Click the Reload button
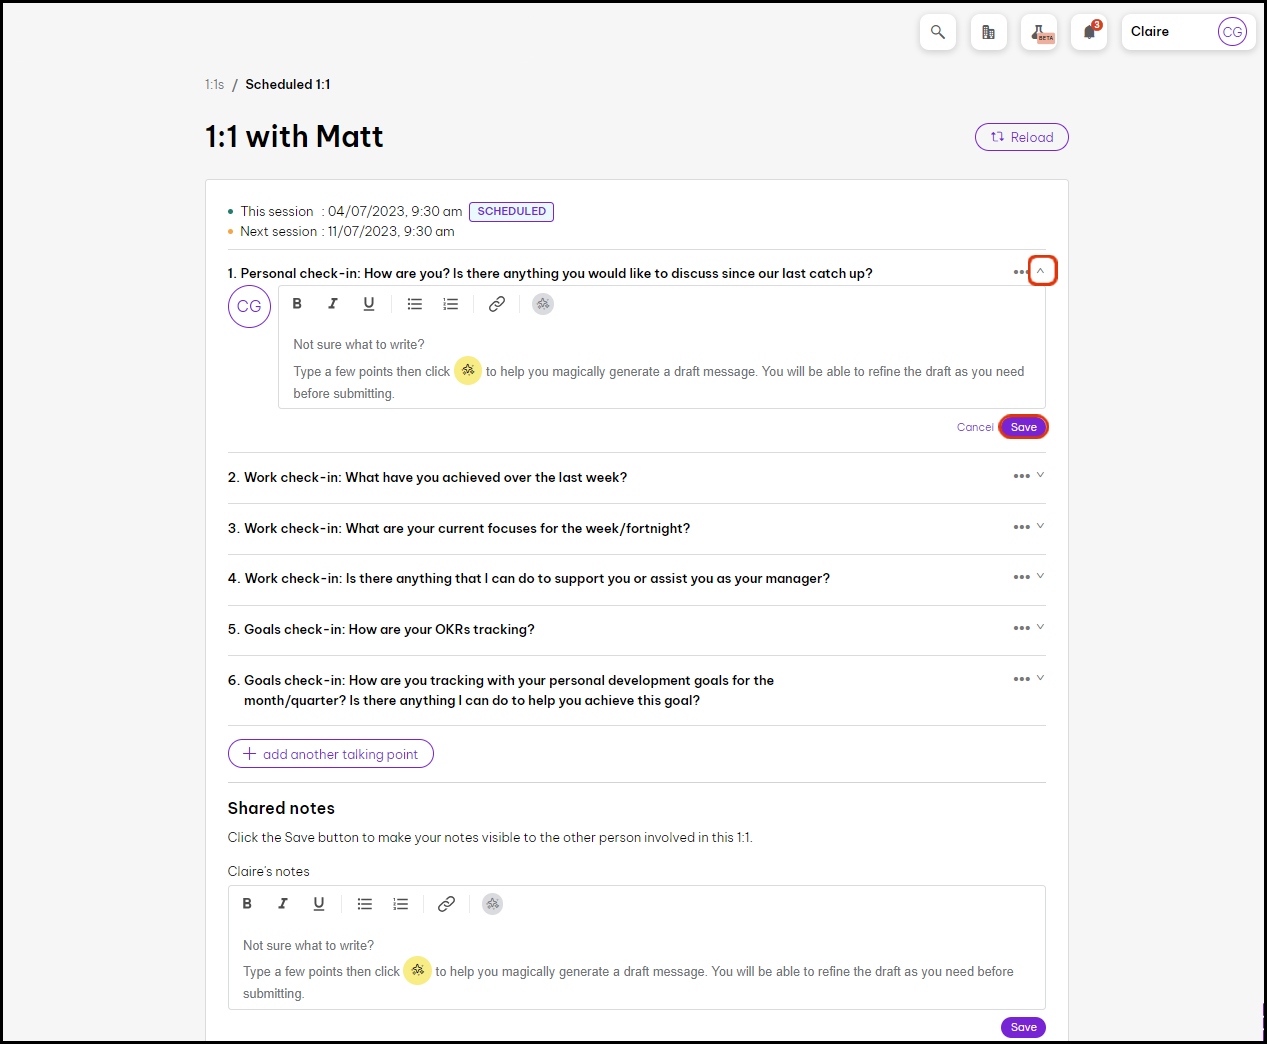Screen dimensions: 1267x1044 click(x=1021, y=137)
